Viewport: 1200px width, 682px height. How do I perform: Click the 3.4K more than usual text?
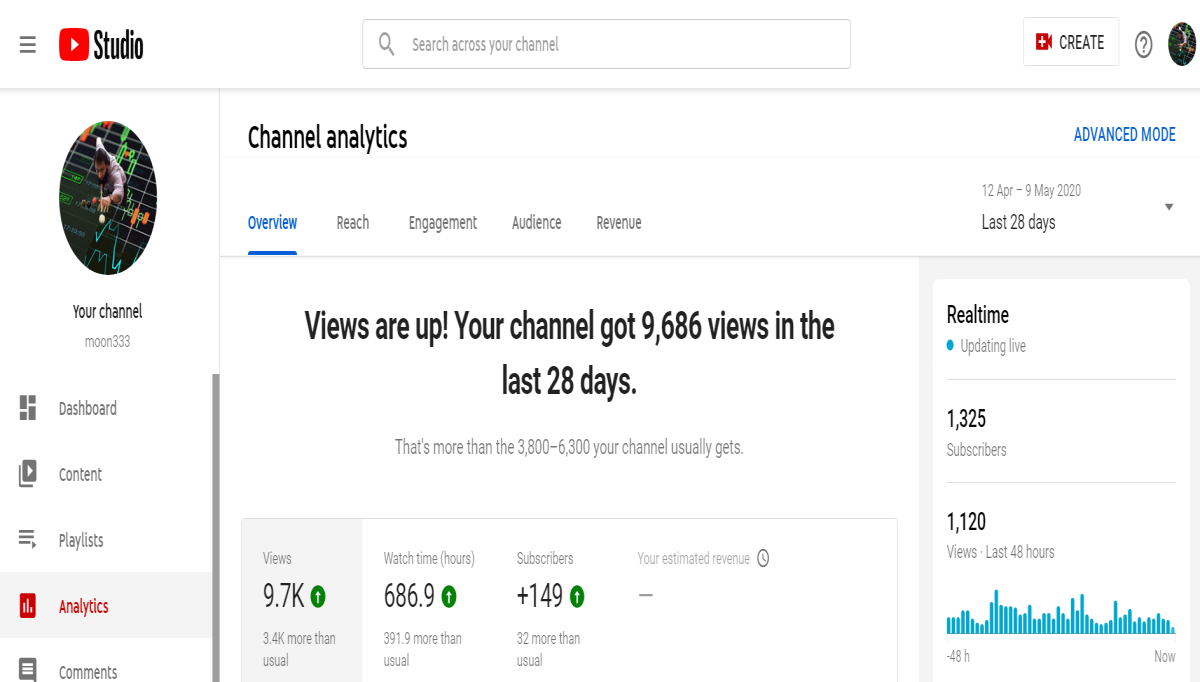click(299, 649)
